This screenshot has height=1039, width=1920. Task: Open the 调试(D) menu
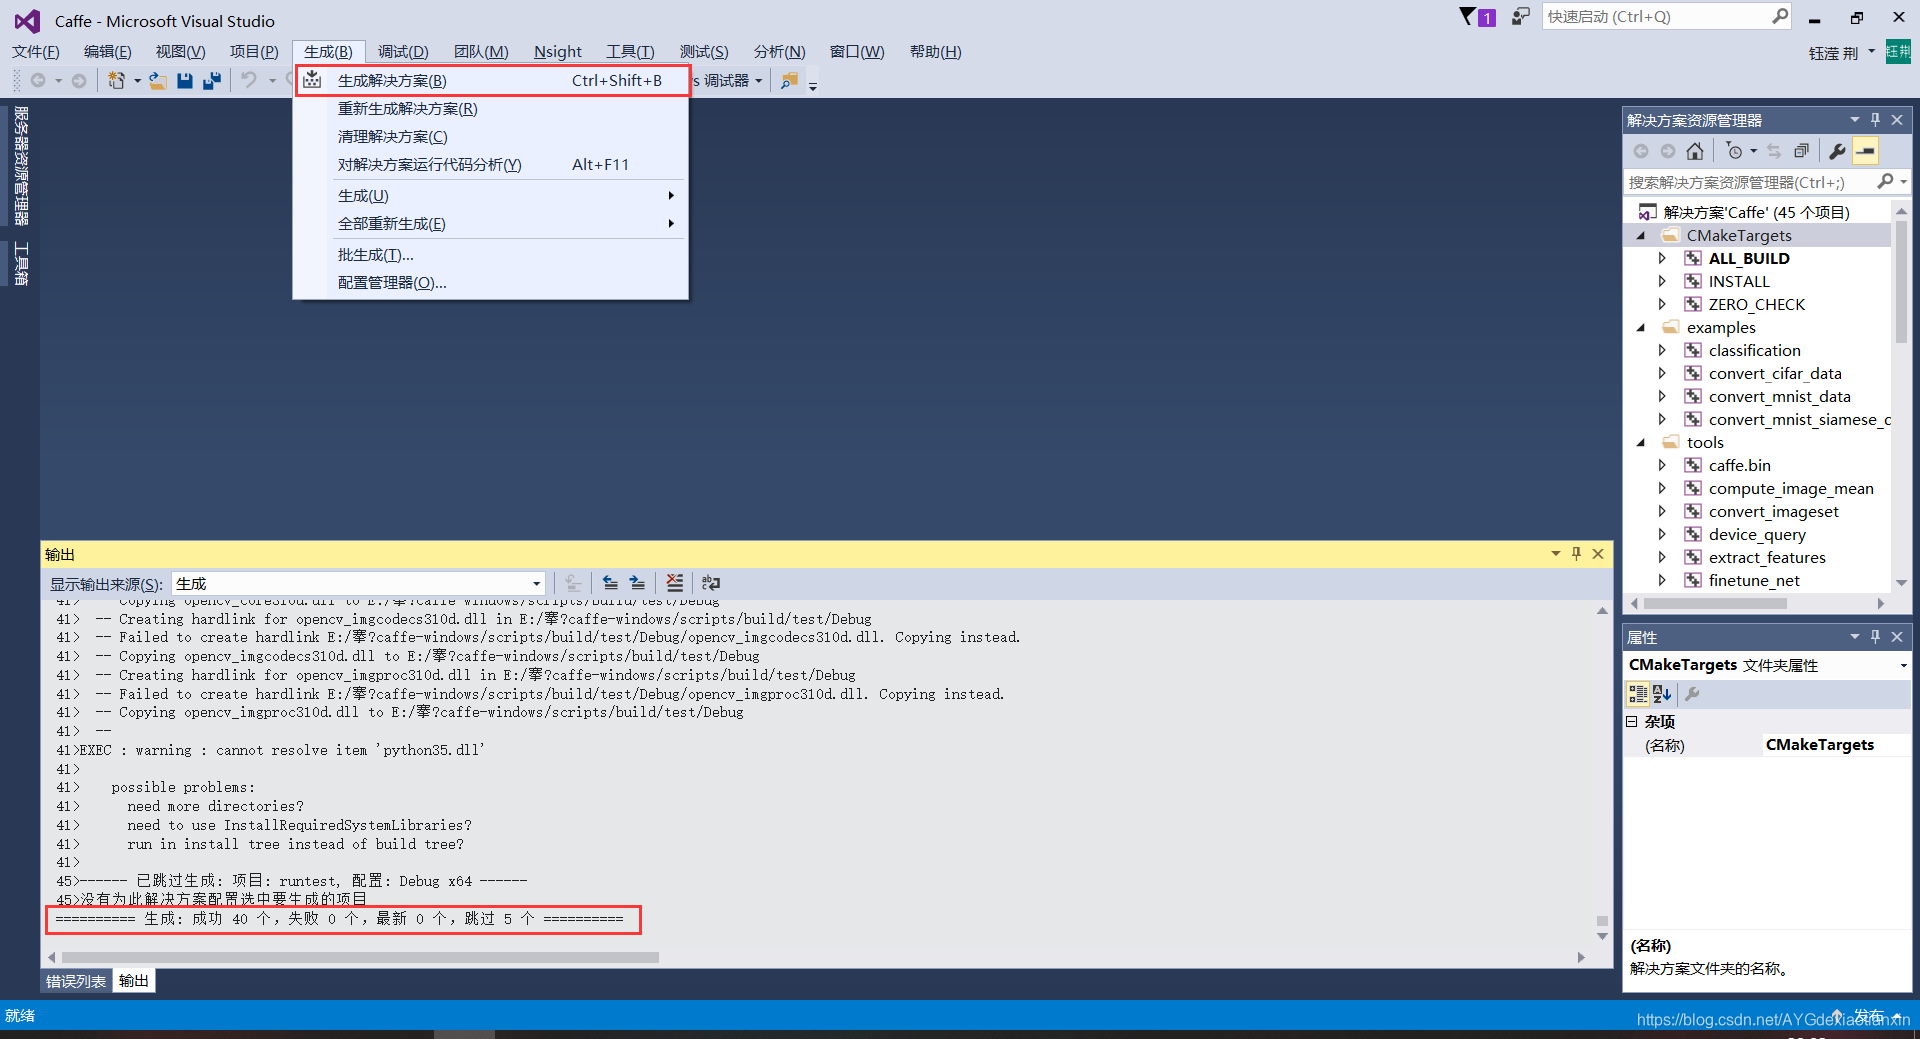pyautogui.click(x=403, y=52)
